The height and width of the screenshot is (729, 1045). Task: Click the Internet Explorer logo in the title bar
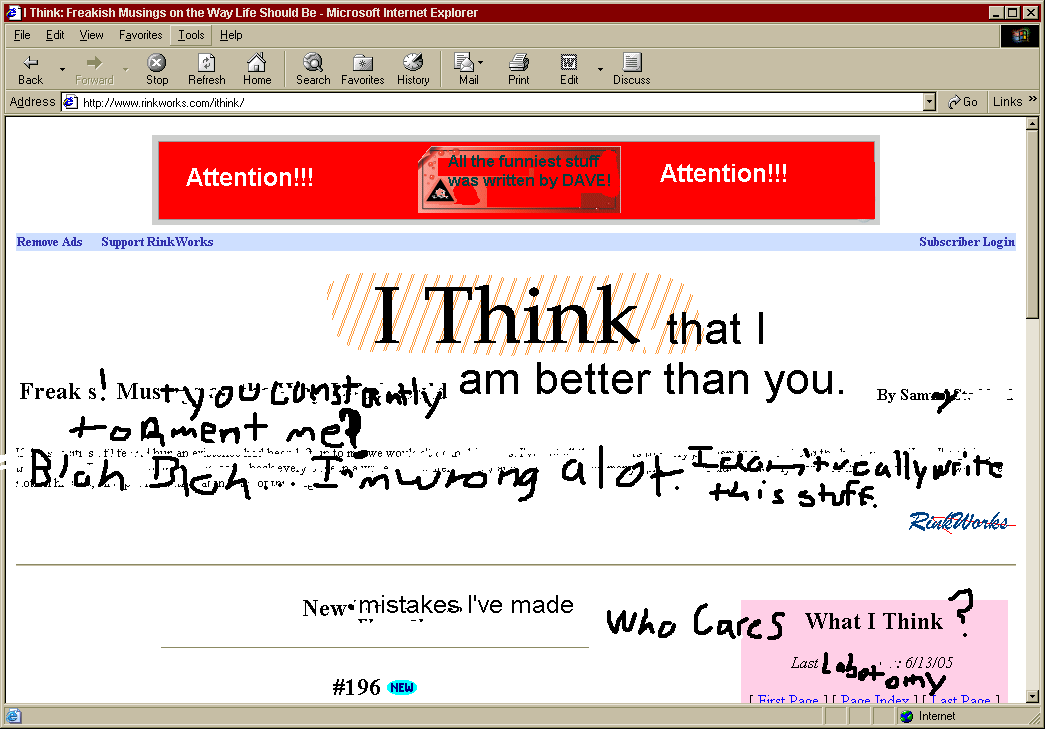click(x=13, y=12)
